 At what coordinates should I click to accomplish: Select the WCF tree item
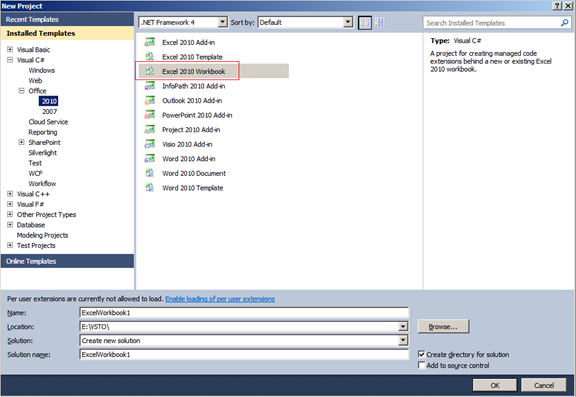(x=35, y=173)
